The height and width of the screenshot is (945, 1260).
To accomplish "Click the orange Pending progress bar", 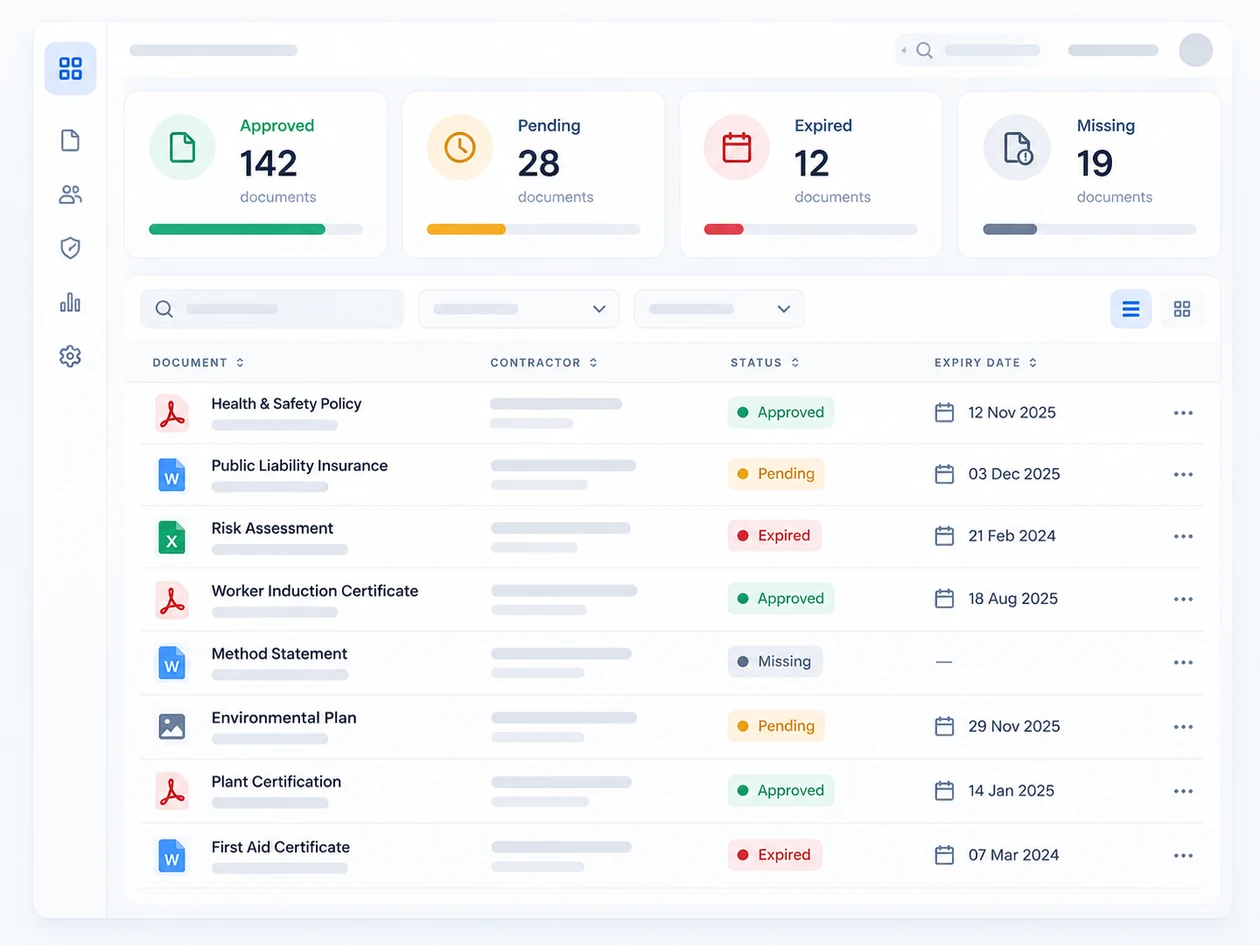I will point(466,229).
